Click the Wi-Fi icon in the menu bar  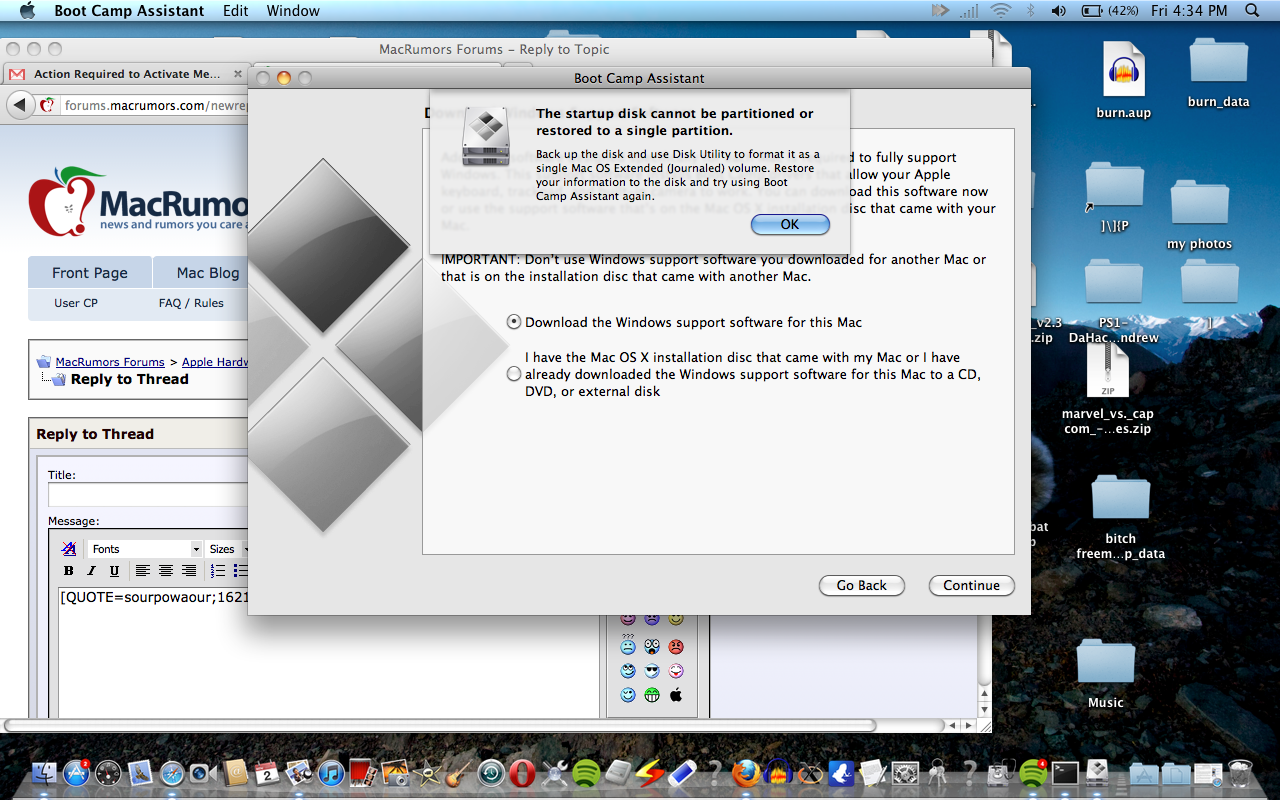[x=1000, y=11]
